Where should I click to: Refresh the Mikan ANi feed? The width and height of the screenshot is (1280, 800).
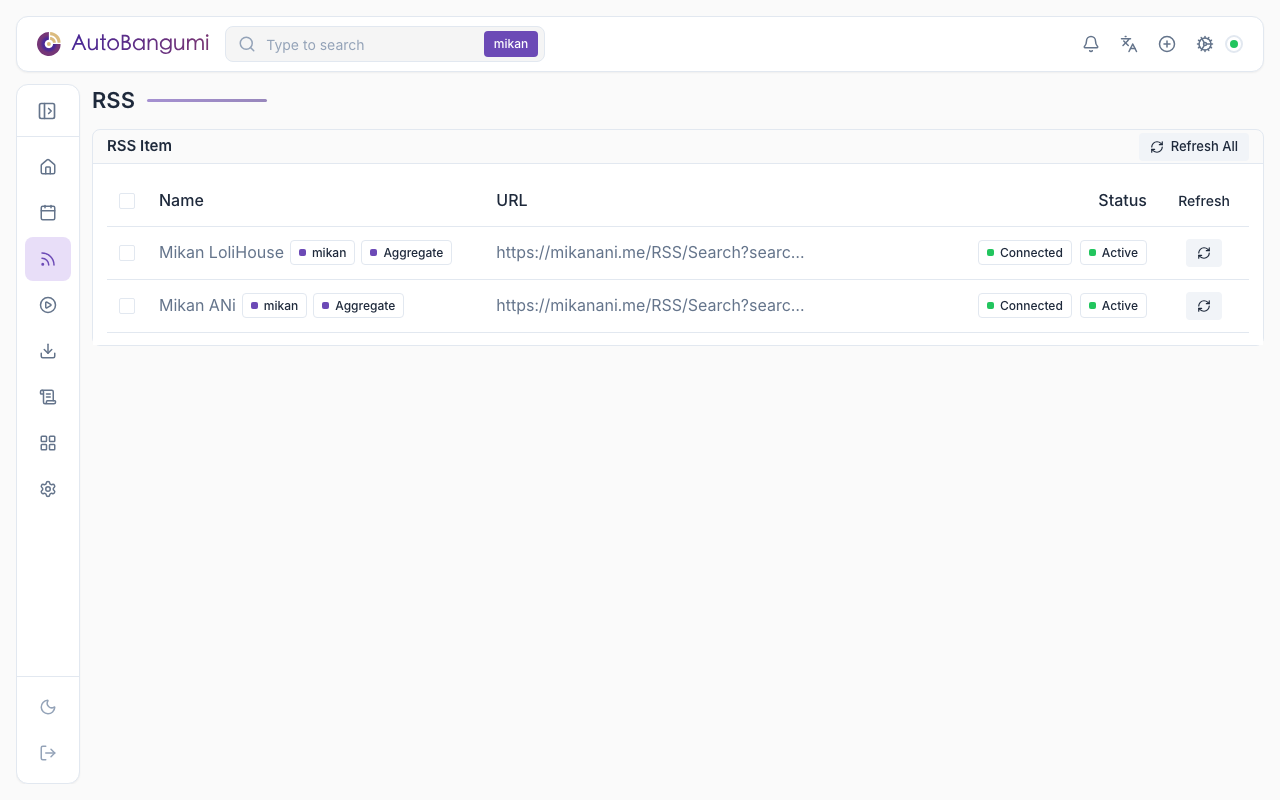point(1204,306)
